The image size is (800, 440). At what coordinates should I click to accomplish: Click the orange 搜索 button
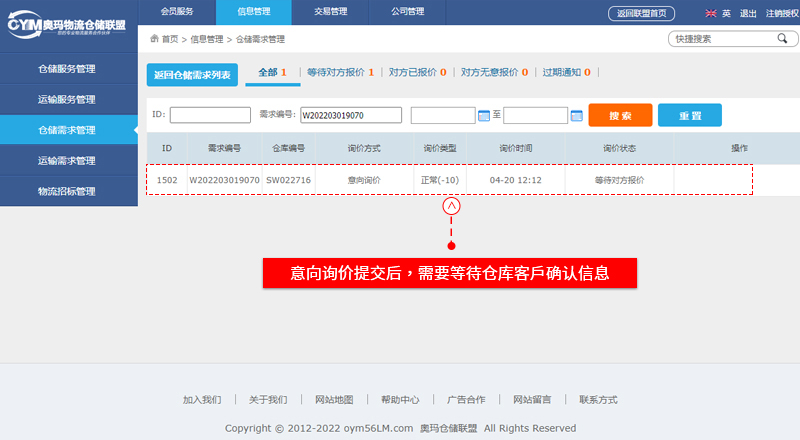pos(620,115)
